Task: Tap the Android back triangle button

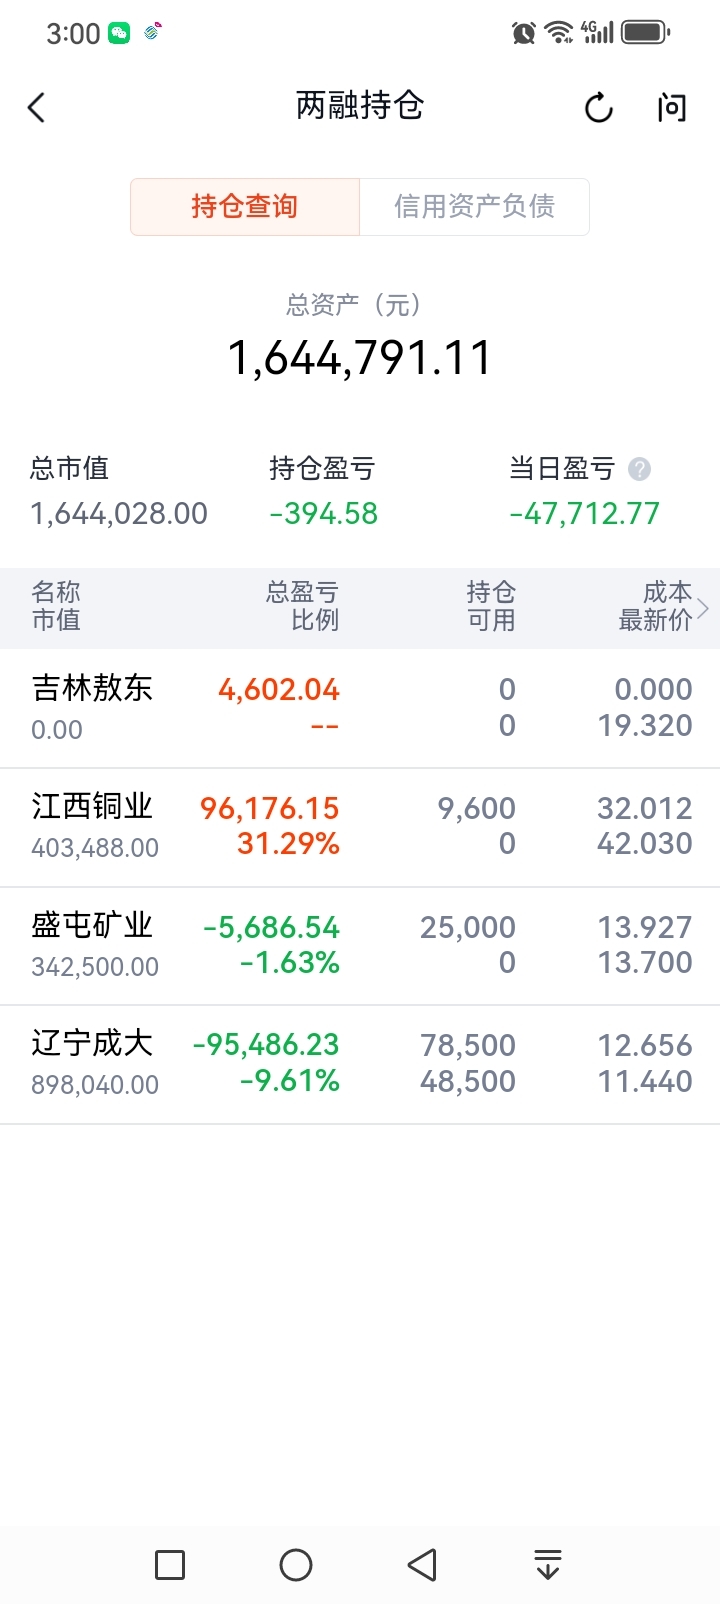Action: [422, 1564]
